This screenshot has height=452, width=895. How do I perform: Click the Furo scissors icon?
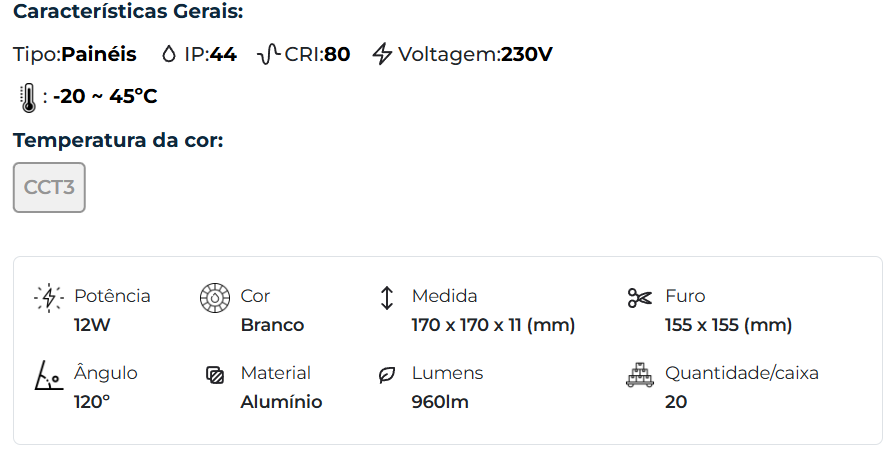[639, 298]
